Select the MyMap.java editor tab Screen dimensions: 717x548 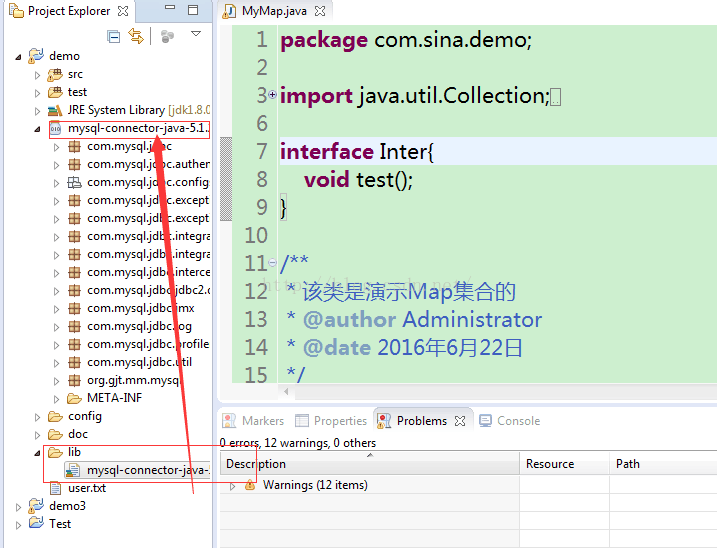point(274,11)
